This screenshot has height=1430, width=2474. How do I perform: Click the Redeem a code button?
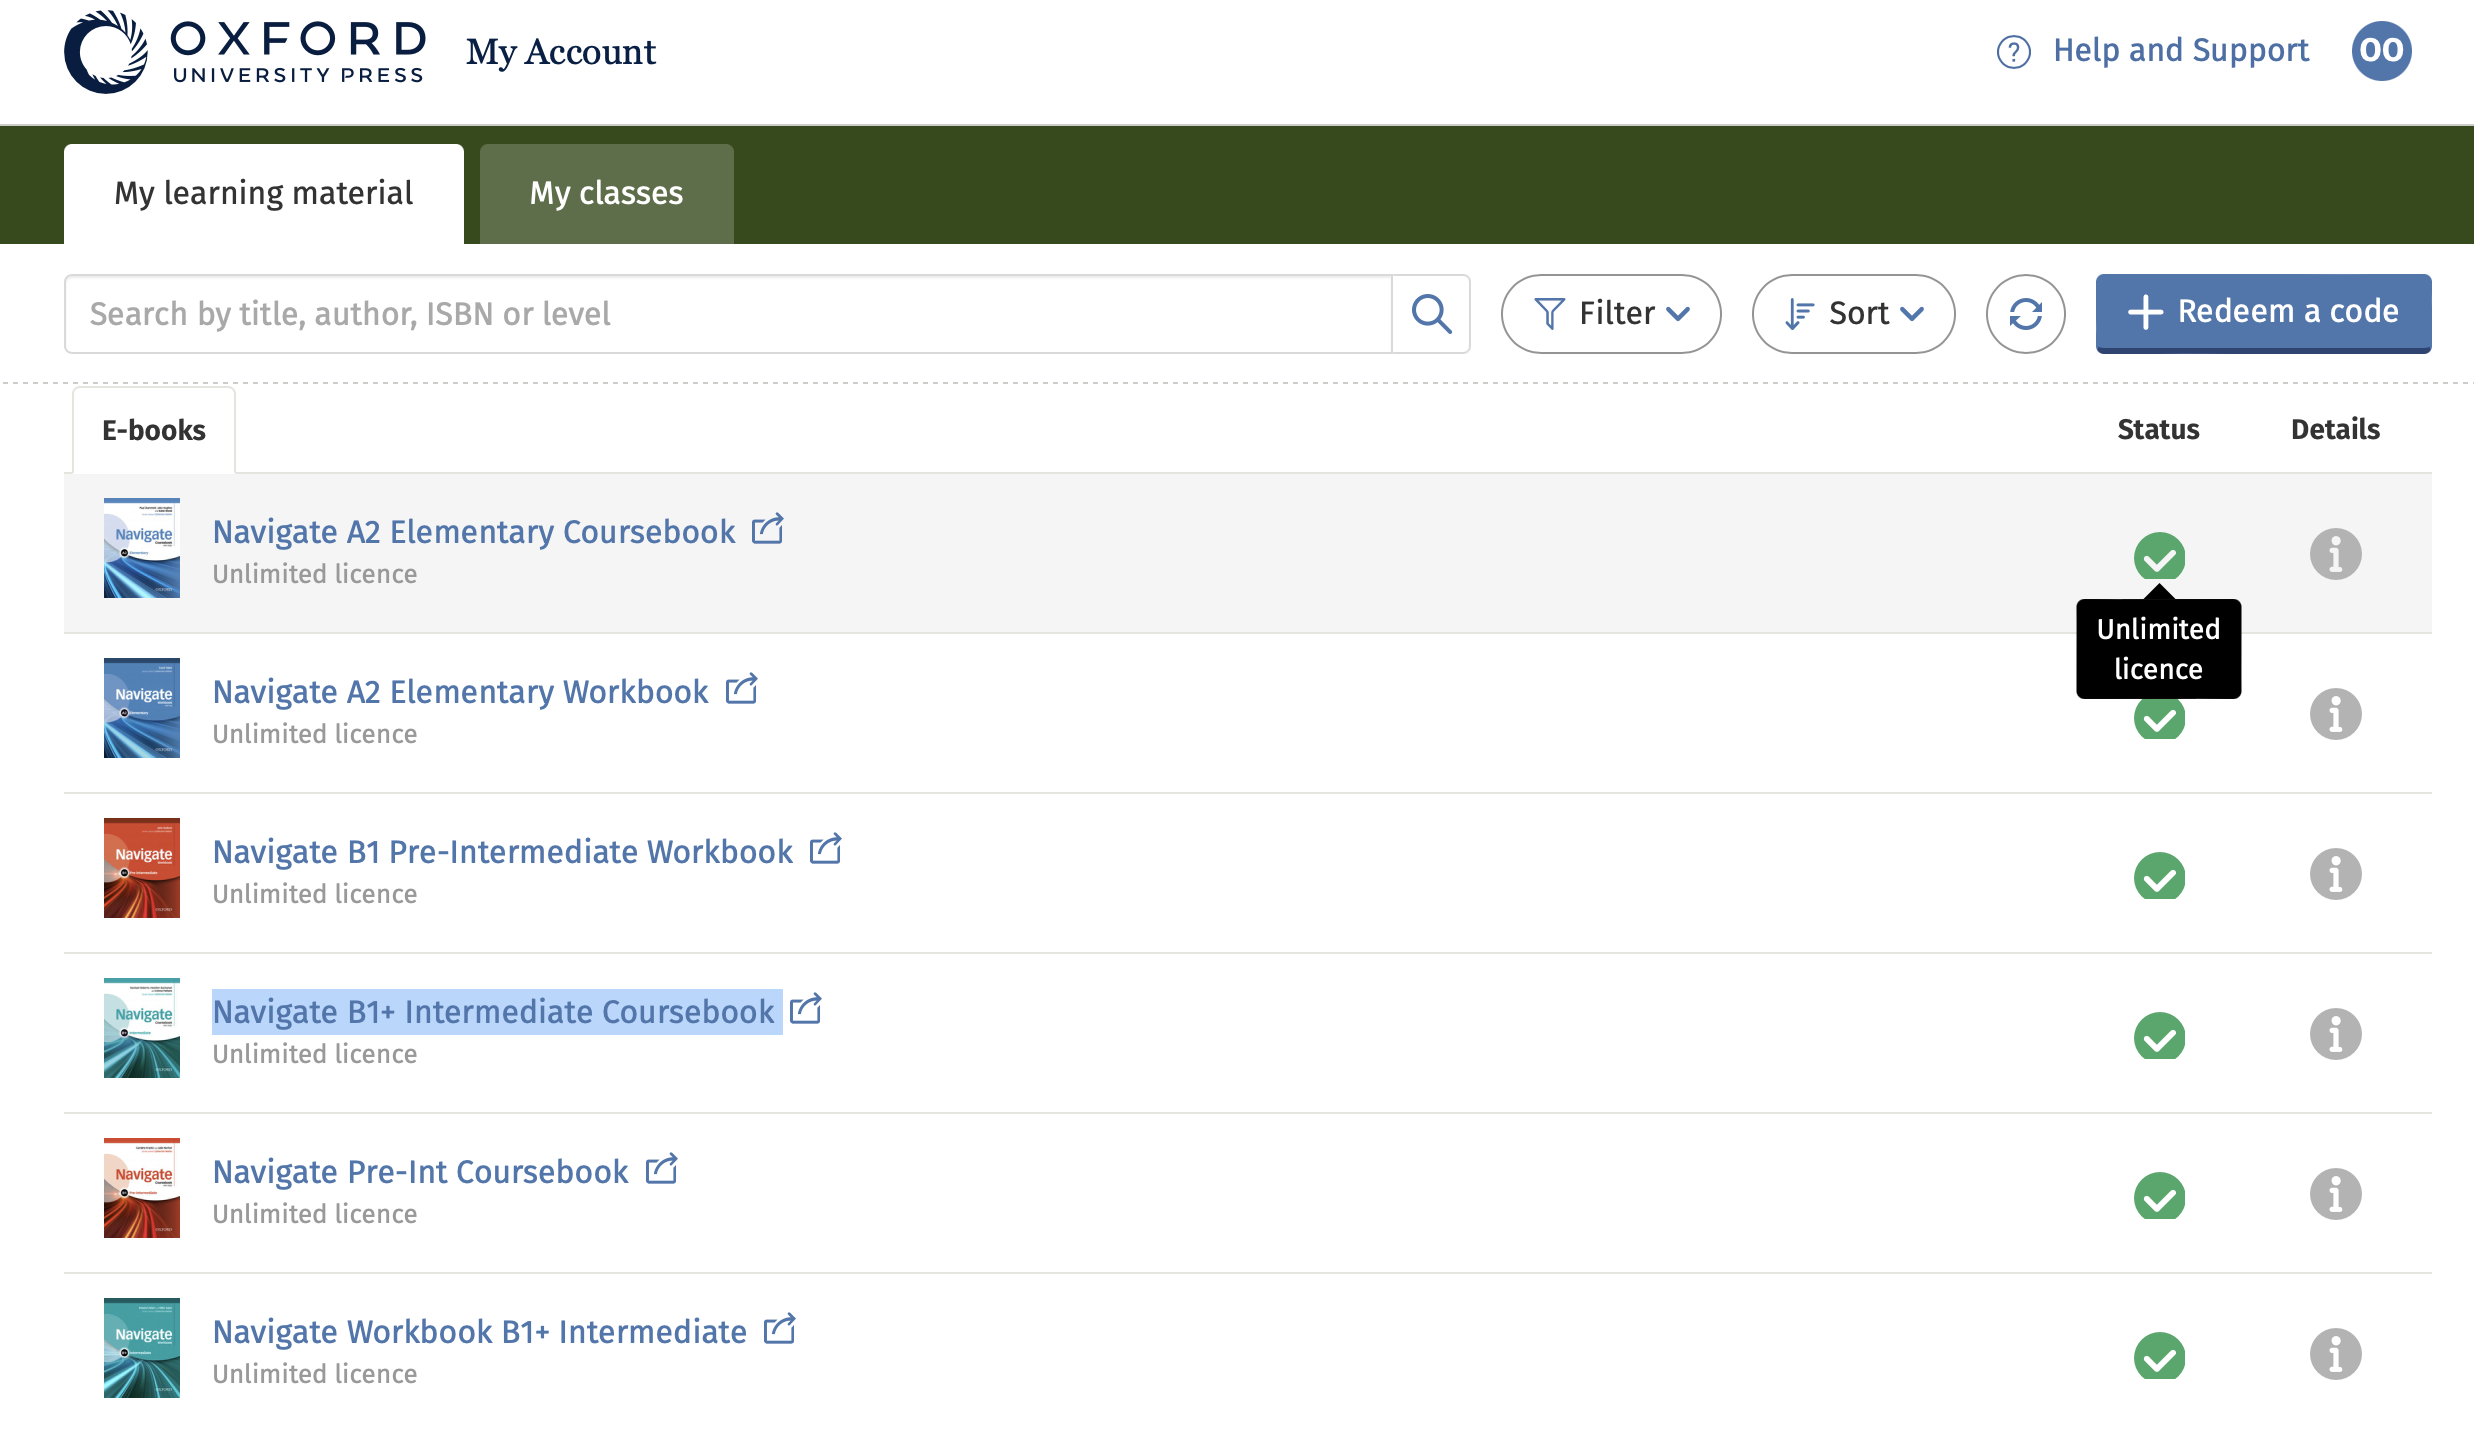pos(2263,313)
